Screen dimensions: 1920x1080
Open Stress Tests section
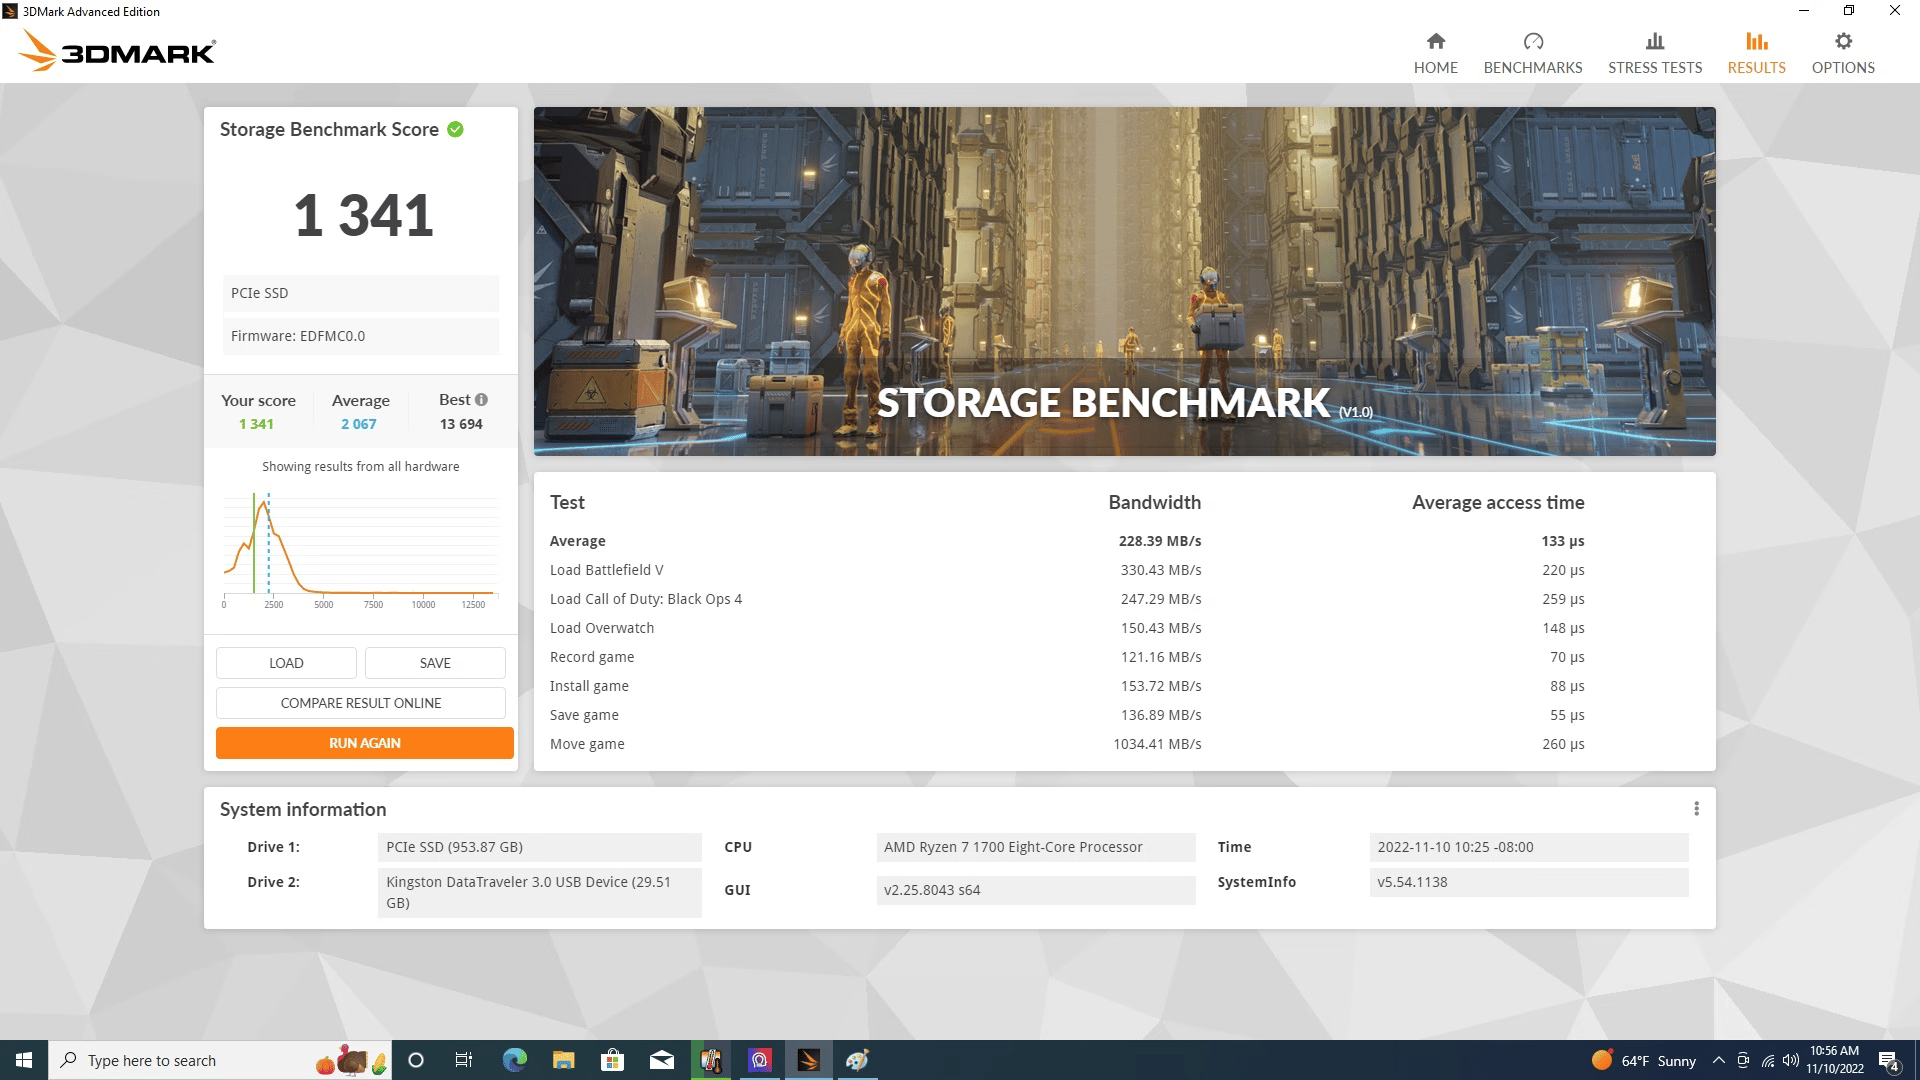click(x=1654, y=53)
